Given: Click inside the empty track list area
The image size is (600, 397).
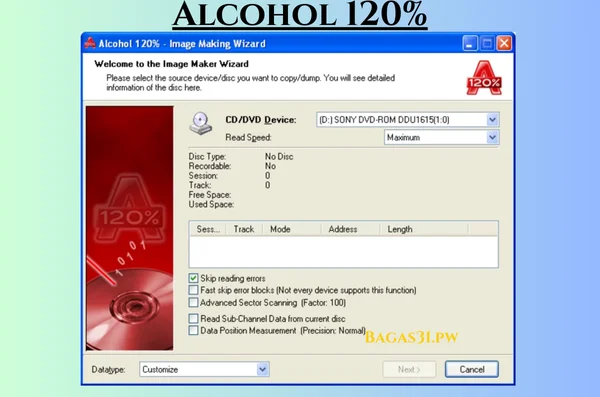Looking at the screenshot, I should pos(344,251).
